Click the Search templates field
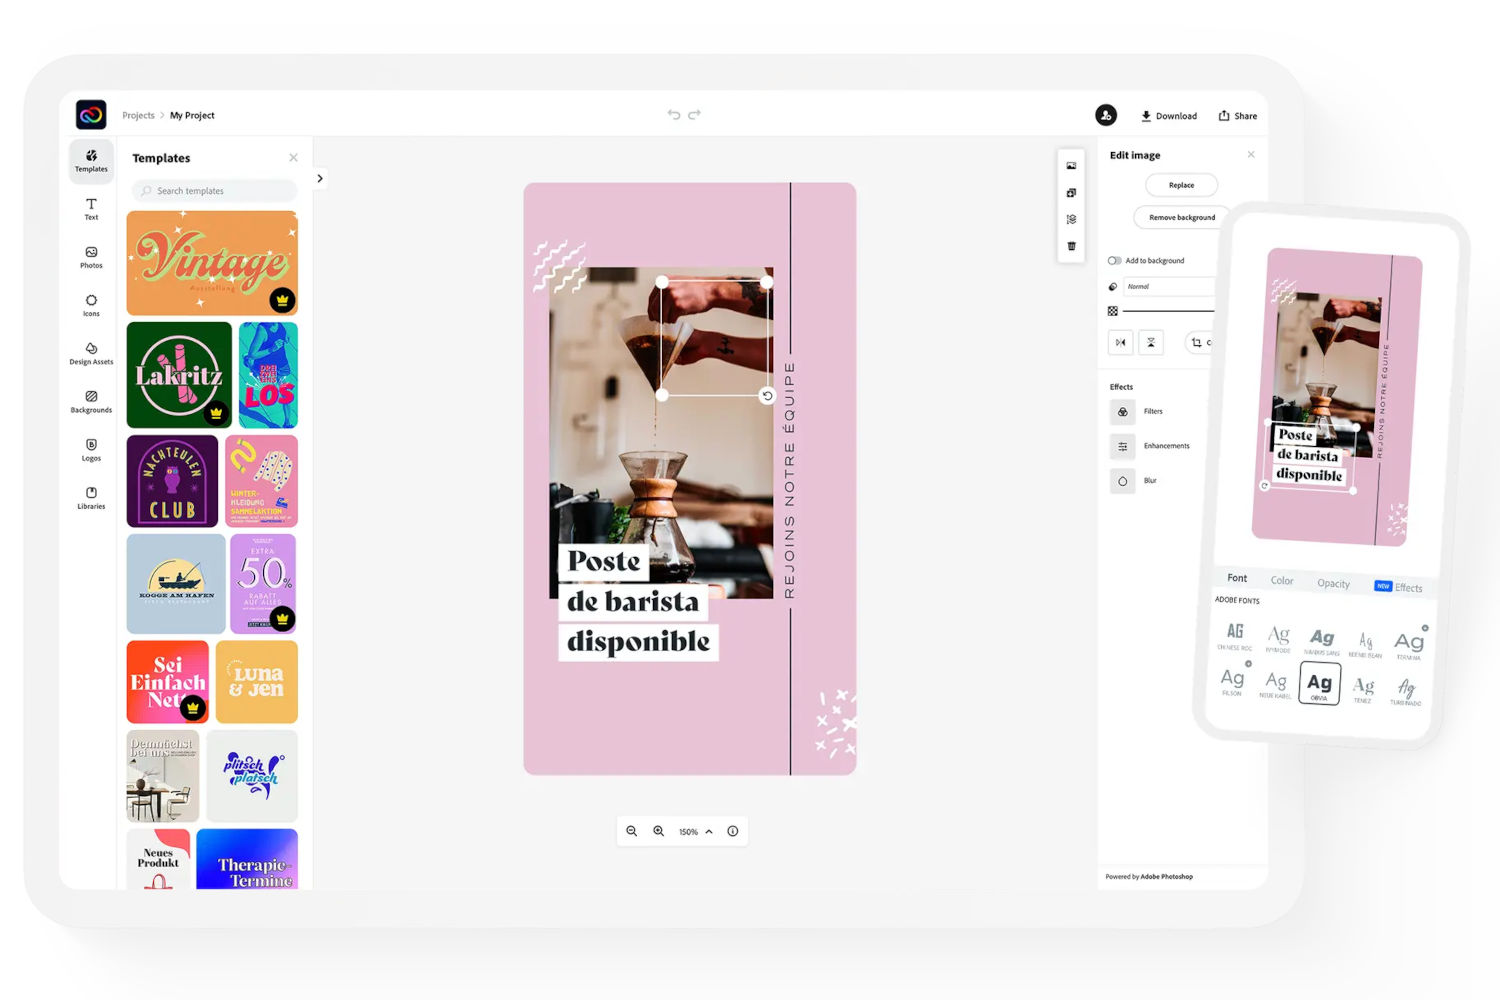 point(215,191)
